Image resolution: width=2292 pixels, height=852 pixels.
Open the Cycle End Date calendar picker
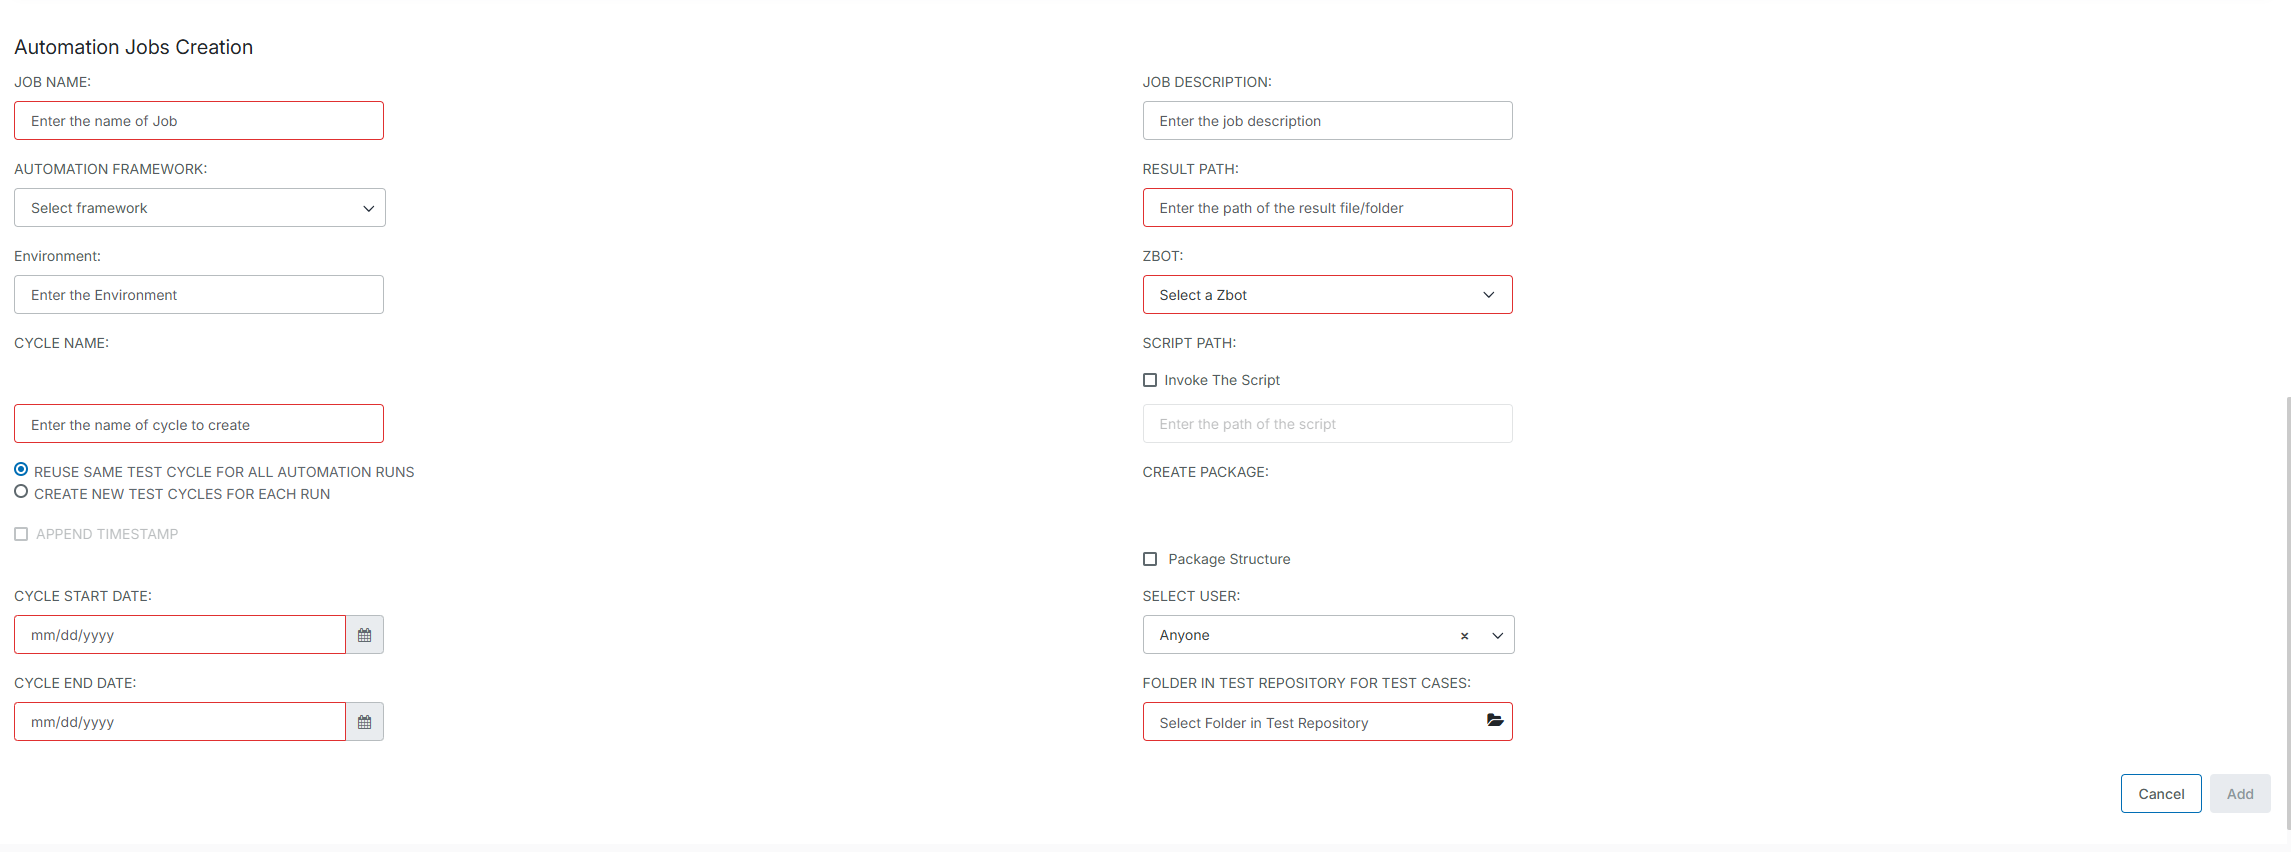(365, 722)
